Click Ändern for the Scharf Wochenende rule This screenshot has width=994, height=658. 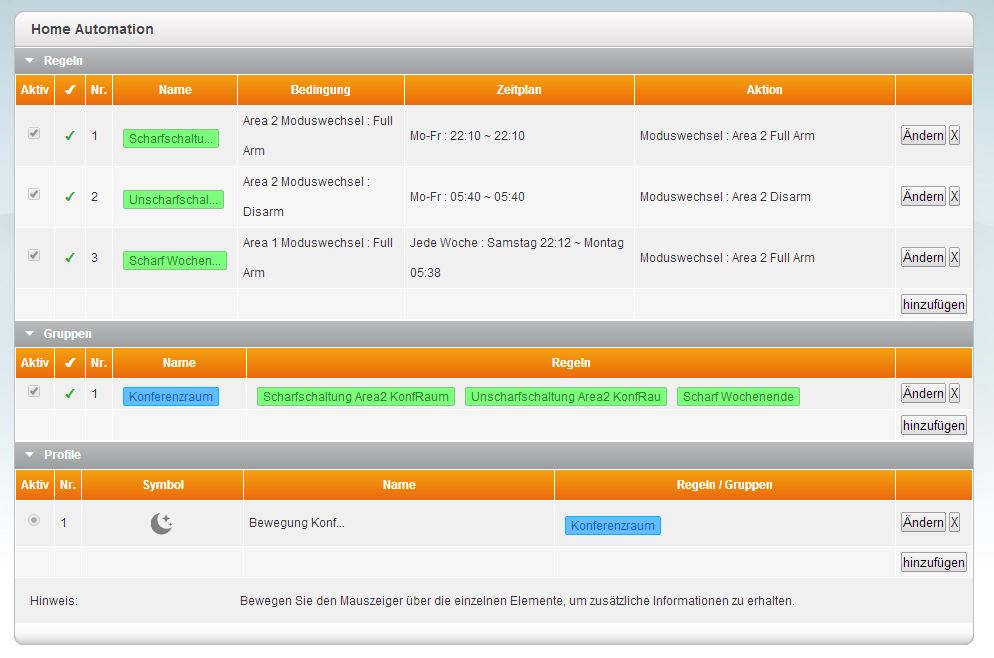(x=923, y=257)
